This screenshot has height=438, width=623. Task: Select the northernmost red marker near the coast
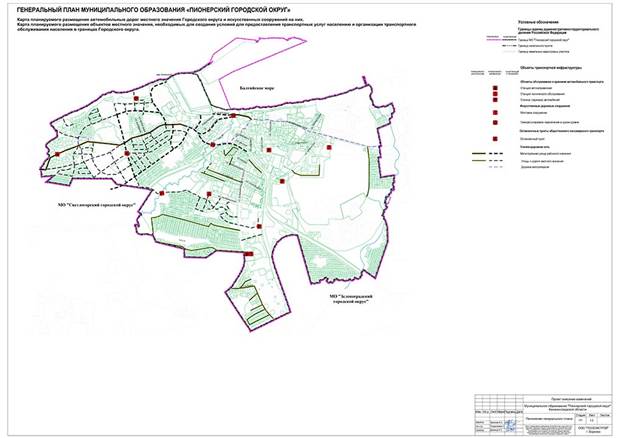coord(136,98)
